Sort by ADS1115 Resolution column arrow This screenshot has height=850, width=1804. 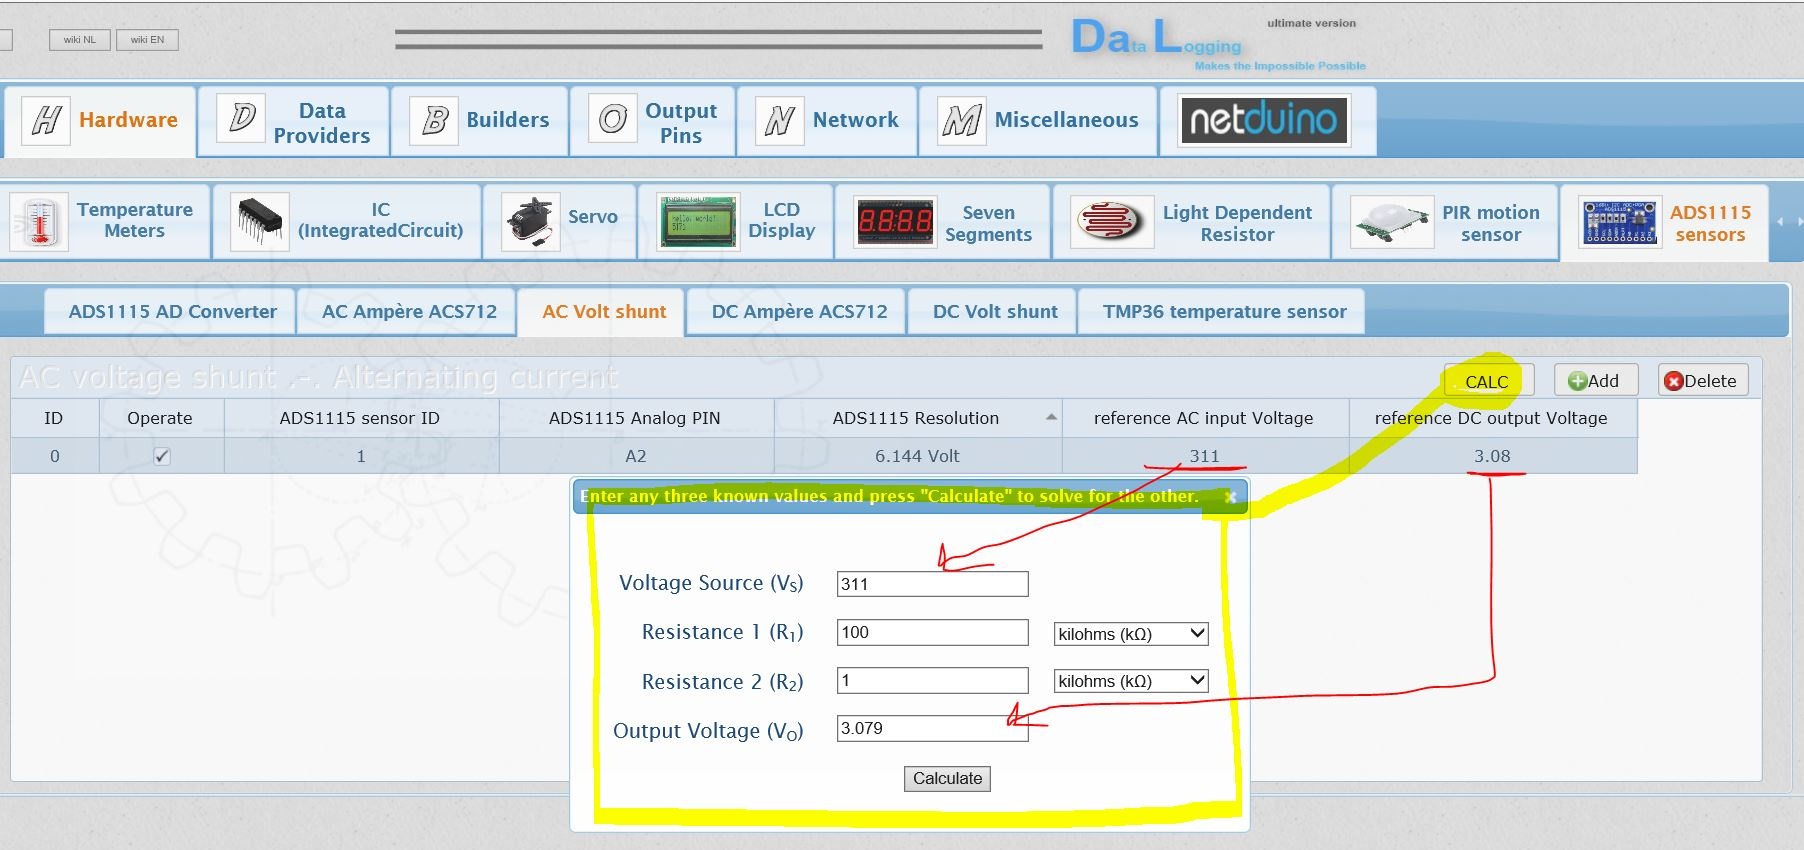coord(1051,417)
